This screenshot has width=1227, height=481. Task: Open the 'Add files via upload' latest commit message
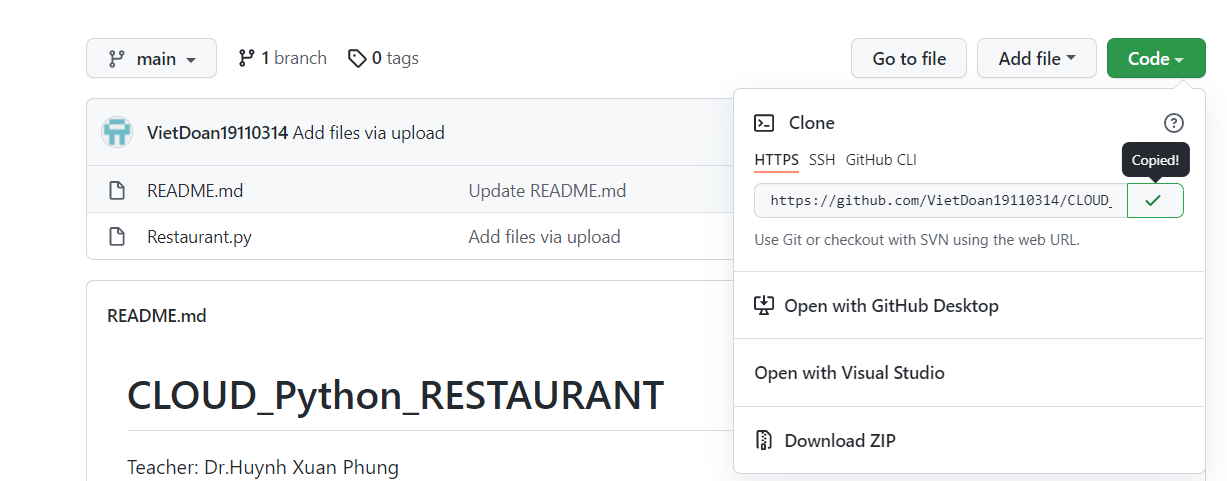pos(369,133)
